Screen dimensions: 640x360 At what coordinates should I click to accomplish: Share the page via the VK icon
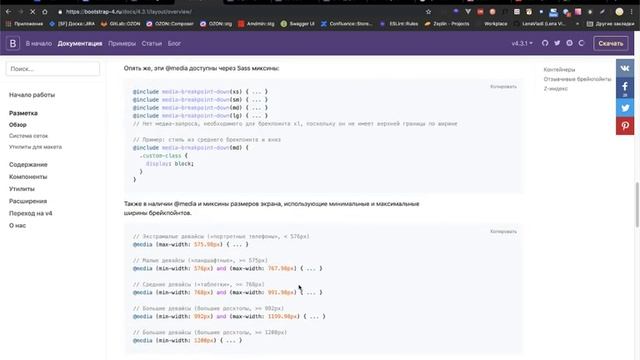point(625,68)
